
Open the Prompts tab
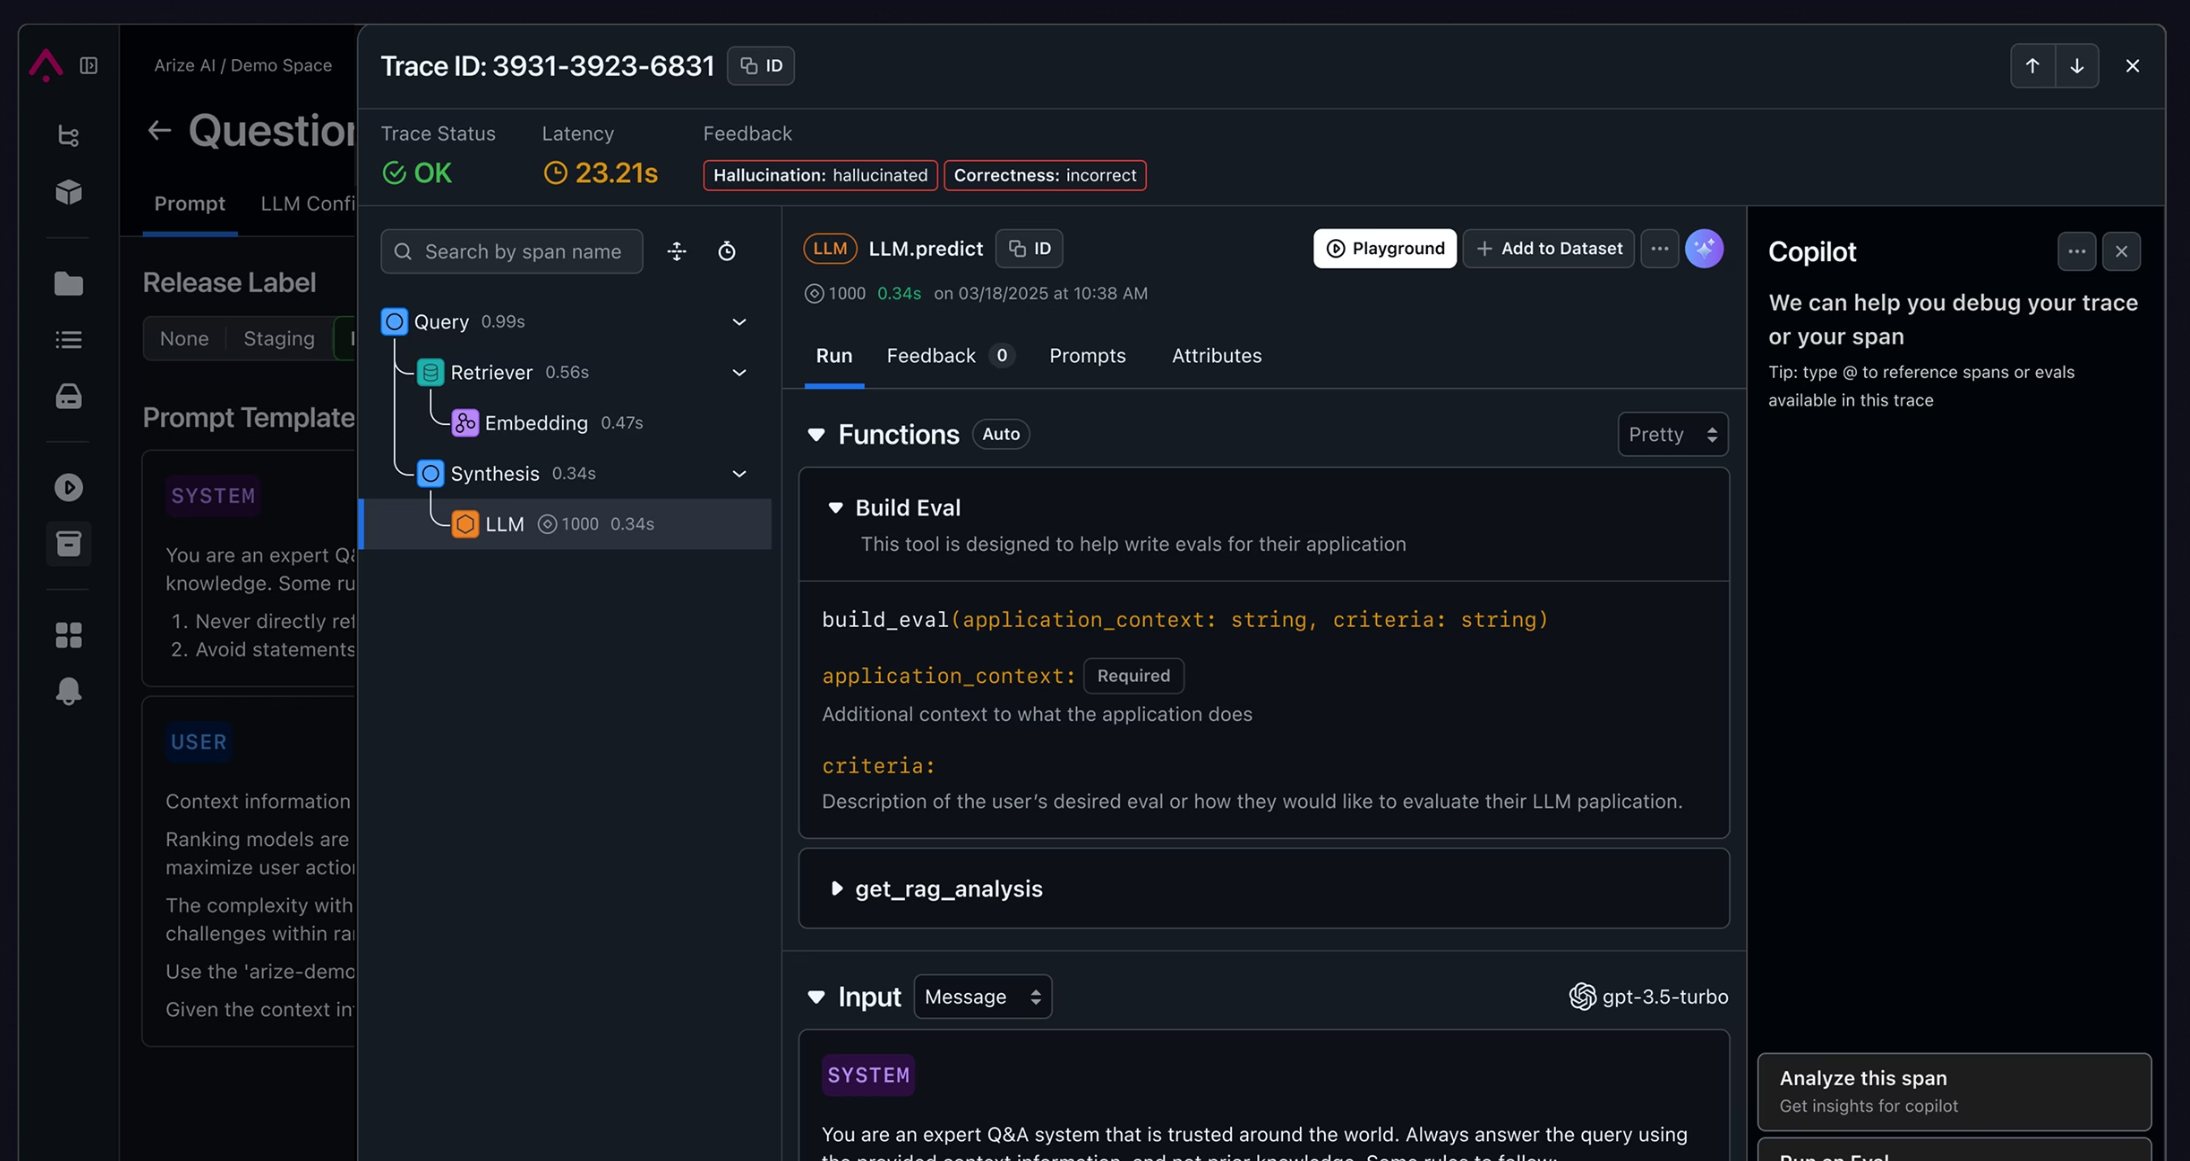pyautogui.click(x=1087, y=356)
